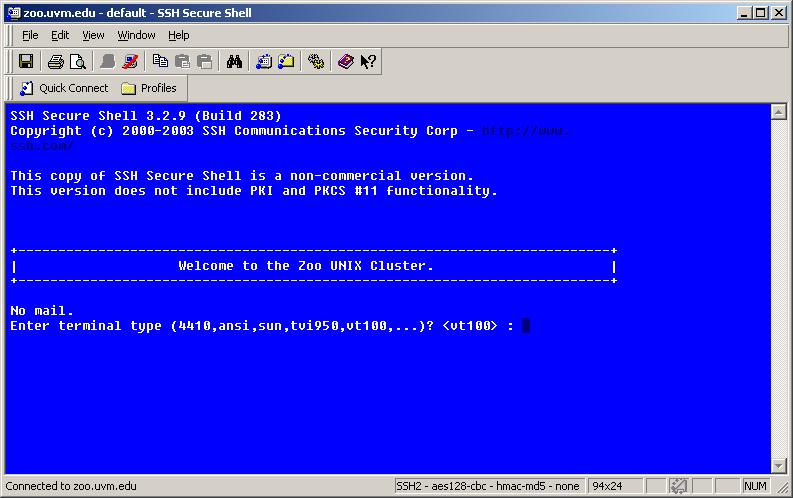Open a New Terminal Window from the toolbar
The image size is (793, 498).
(x=264, y=62)
